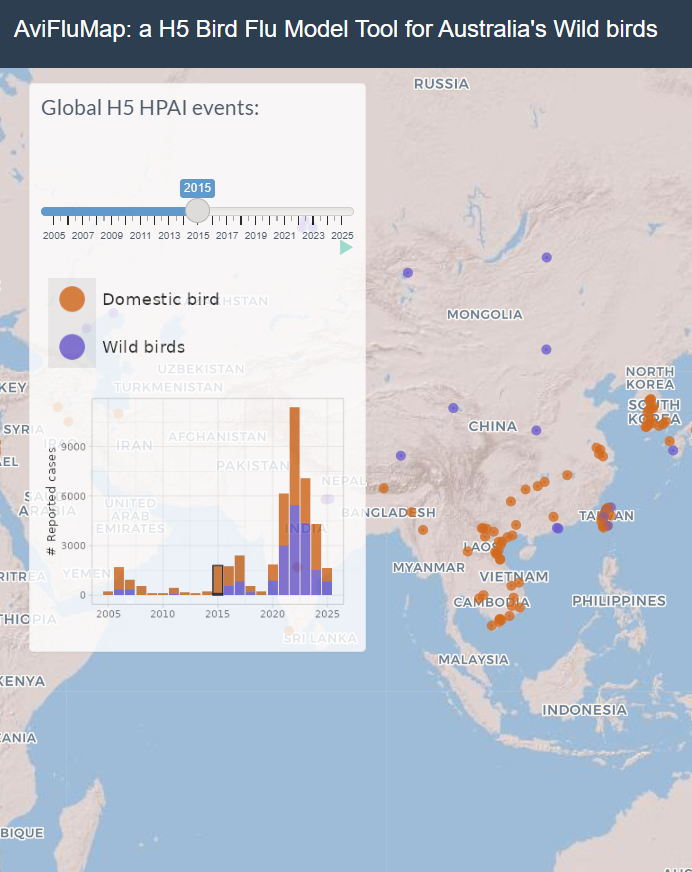692x872 pixels.
Task: Click the wild bird marker east of South Korea
Action: tap(673, 450)
